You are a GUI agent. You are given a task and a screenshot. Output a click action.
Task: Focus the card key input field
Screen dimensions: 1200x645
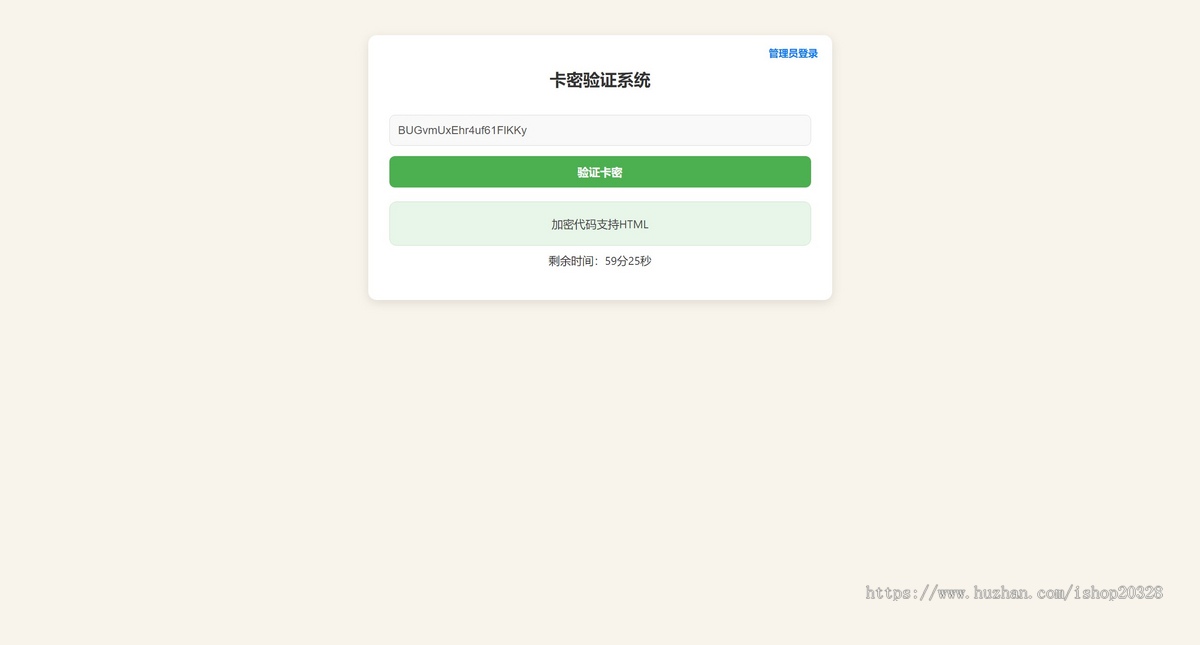point(600,130)
